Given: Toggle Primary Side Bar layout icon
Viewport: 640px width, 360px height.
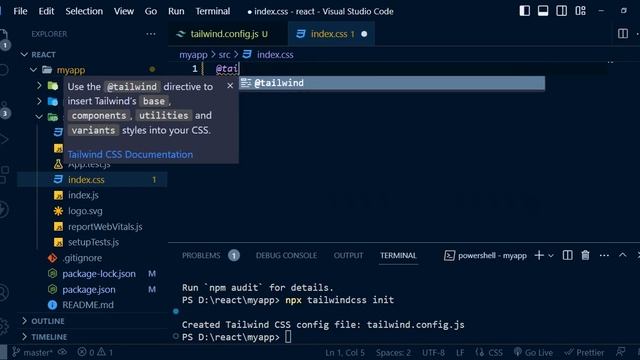Looking at the screenshot, I should [524, 11].
